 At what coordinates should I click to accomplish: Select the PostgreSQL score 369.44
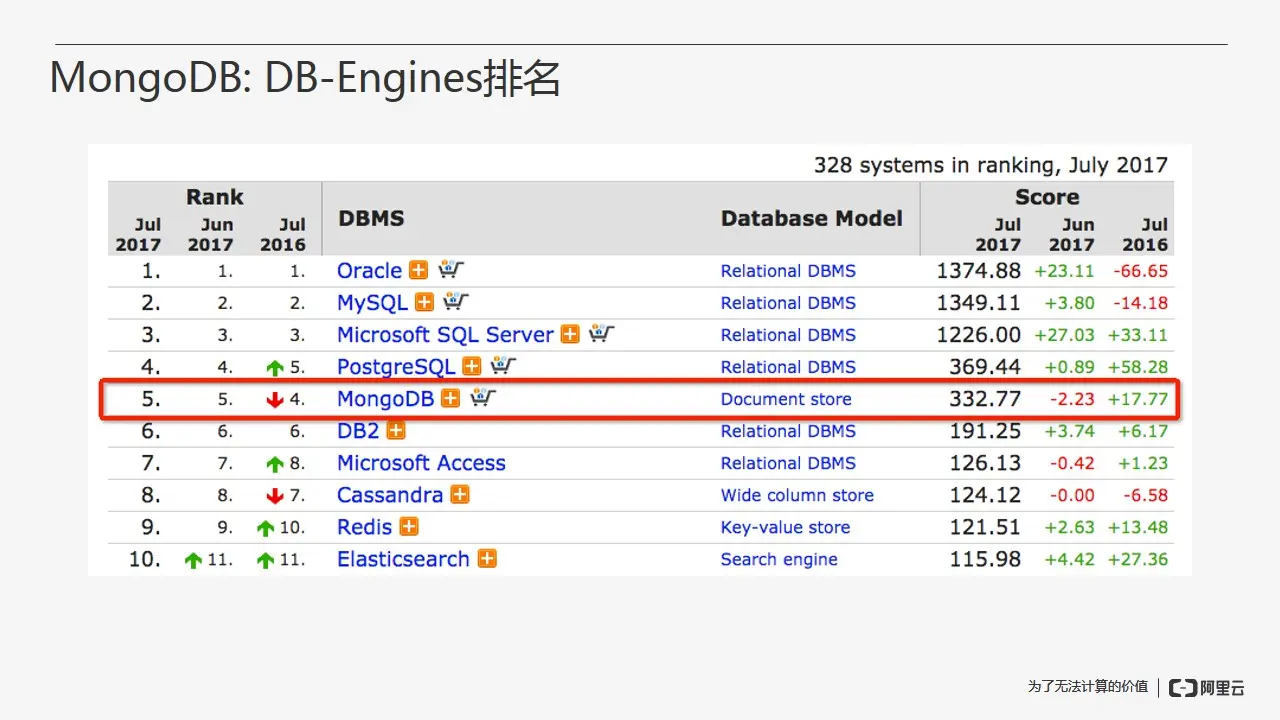(985, 367)
